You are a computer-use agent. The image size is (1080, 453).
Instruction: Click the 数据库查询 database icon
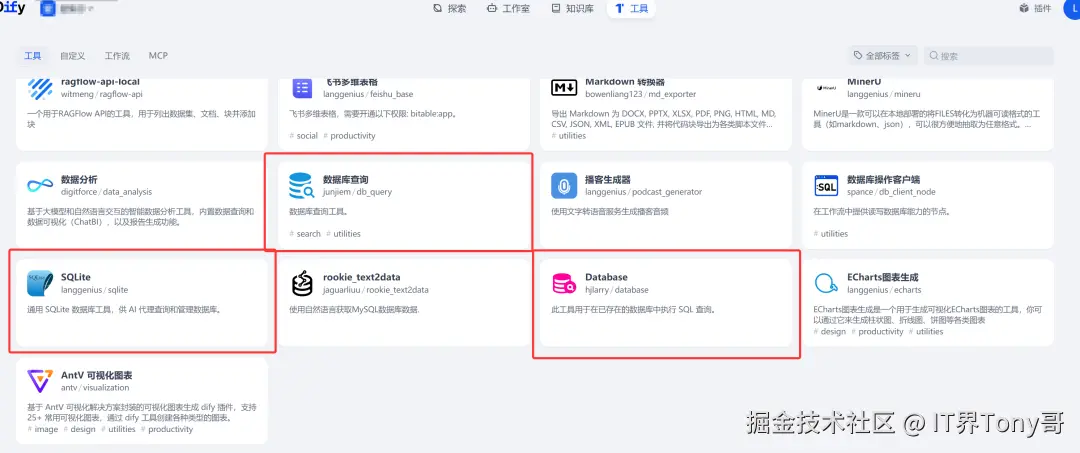[302, 186]
